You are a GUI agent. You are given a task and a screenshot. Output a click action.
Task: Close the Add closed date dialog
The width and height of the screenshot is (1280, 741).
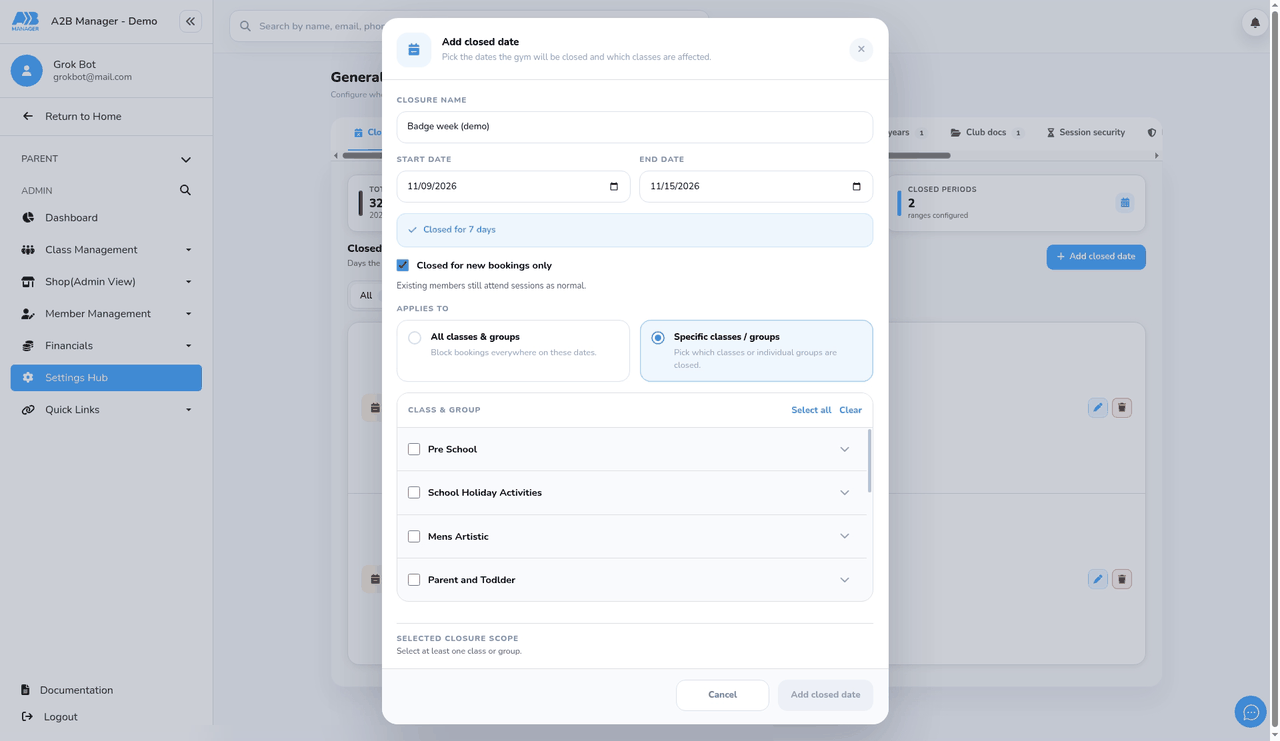861,49
